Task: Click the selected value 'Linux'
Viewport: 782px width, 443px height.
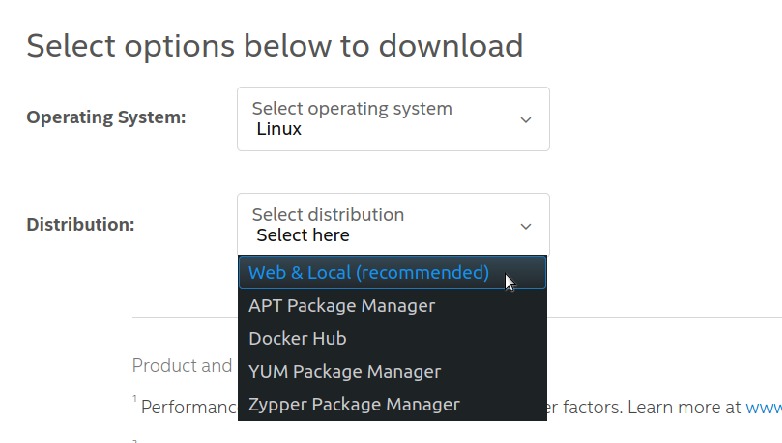Action: pyautogui.click(x=279, y=129)
